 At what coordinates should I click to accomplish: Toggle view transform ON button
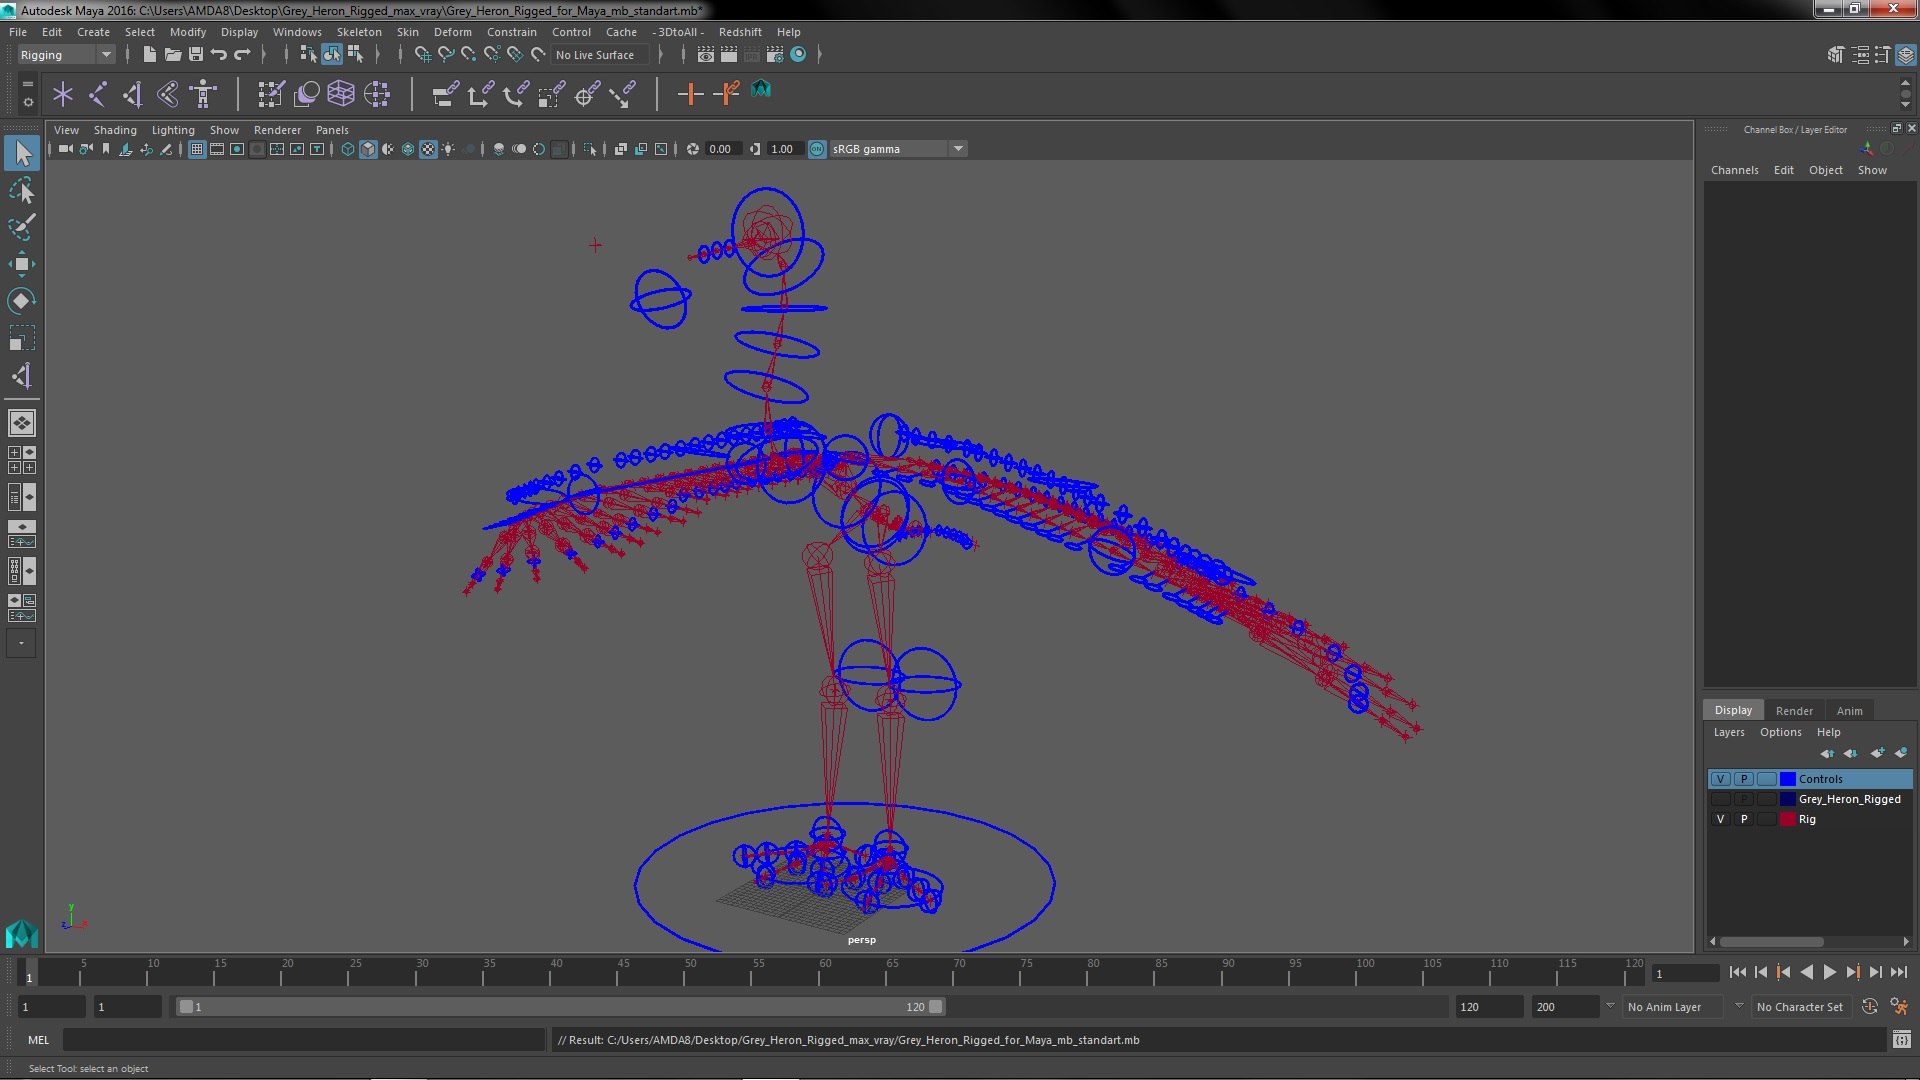817,149
